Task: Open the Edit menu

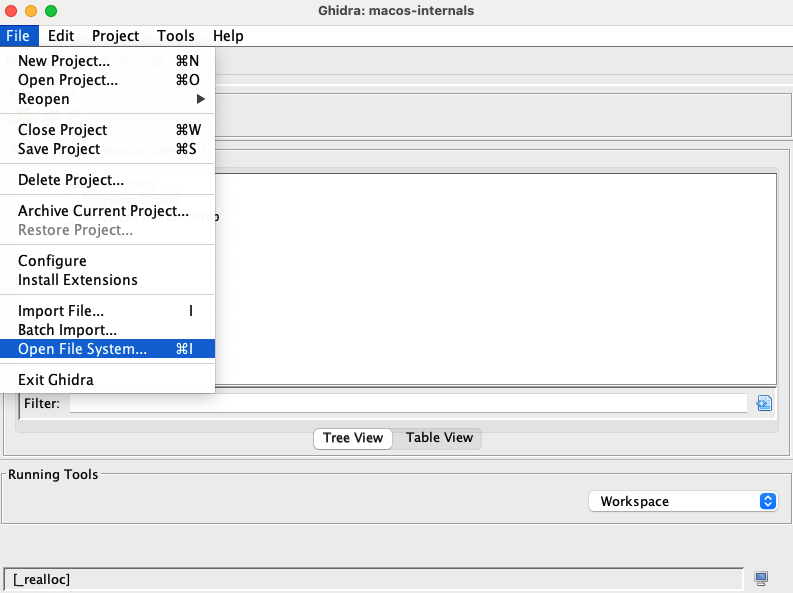Action: 61,36
